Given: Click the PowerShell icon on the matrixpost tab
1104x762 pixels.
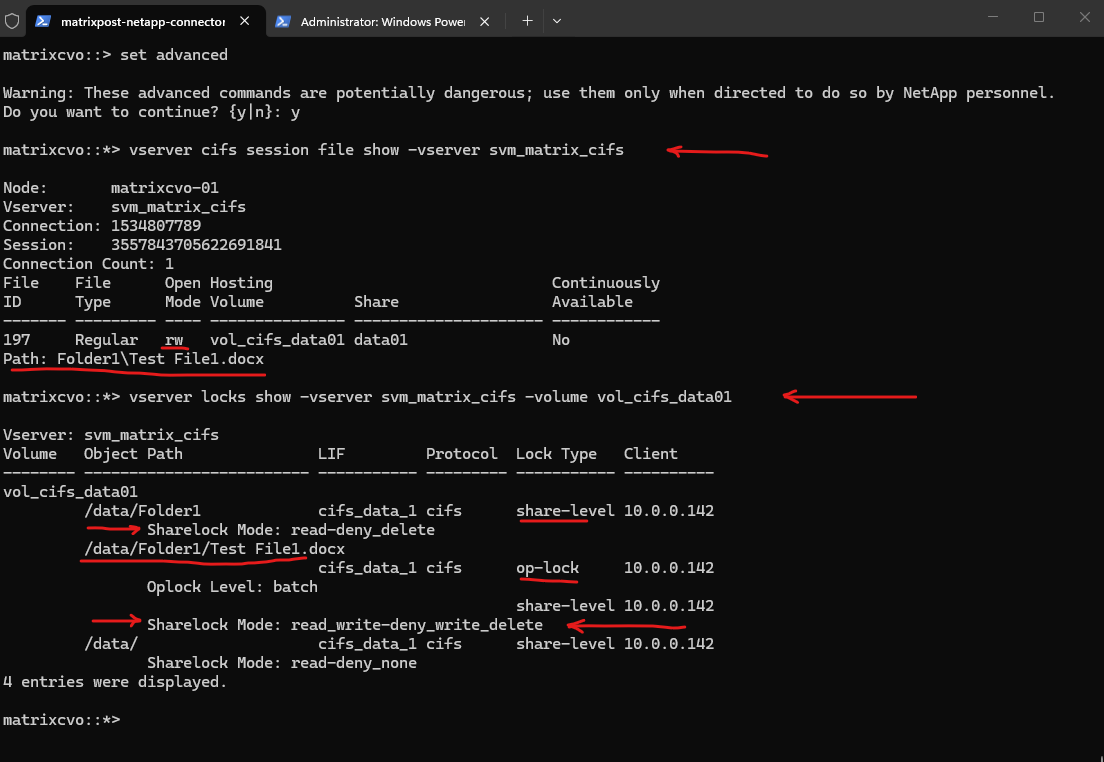Looking at the screenshot, I should click(43, 21).
